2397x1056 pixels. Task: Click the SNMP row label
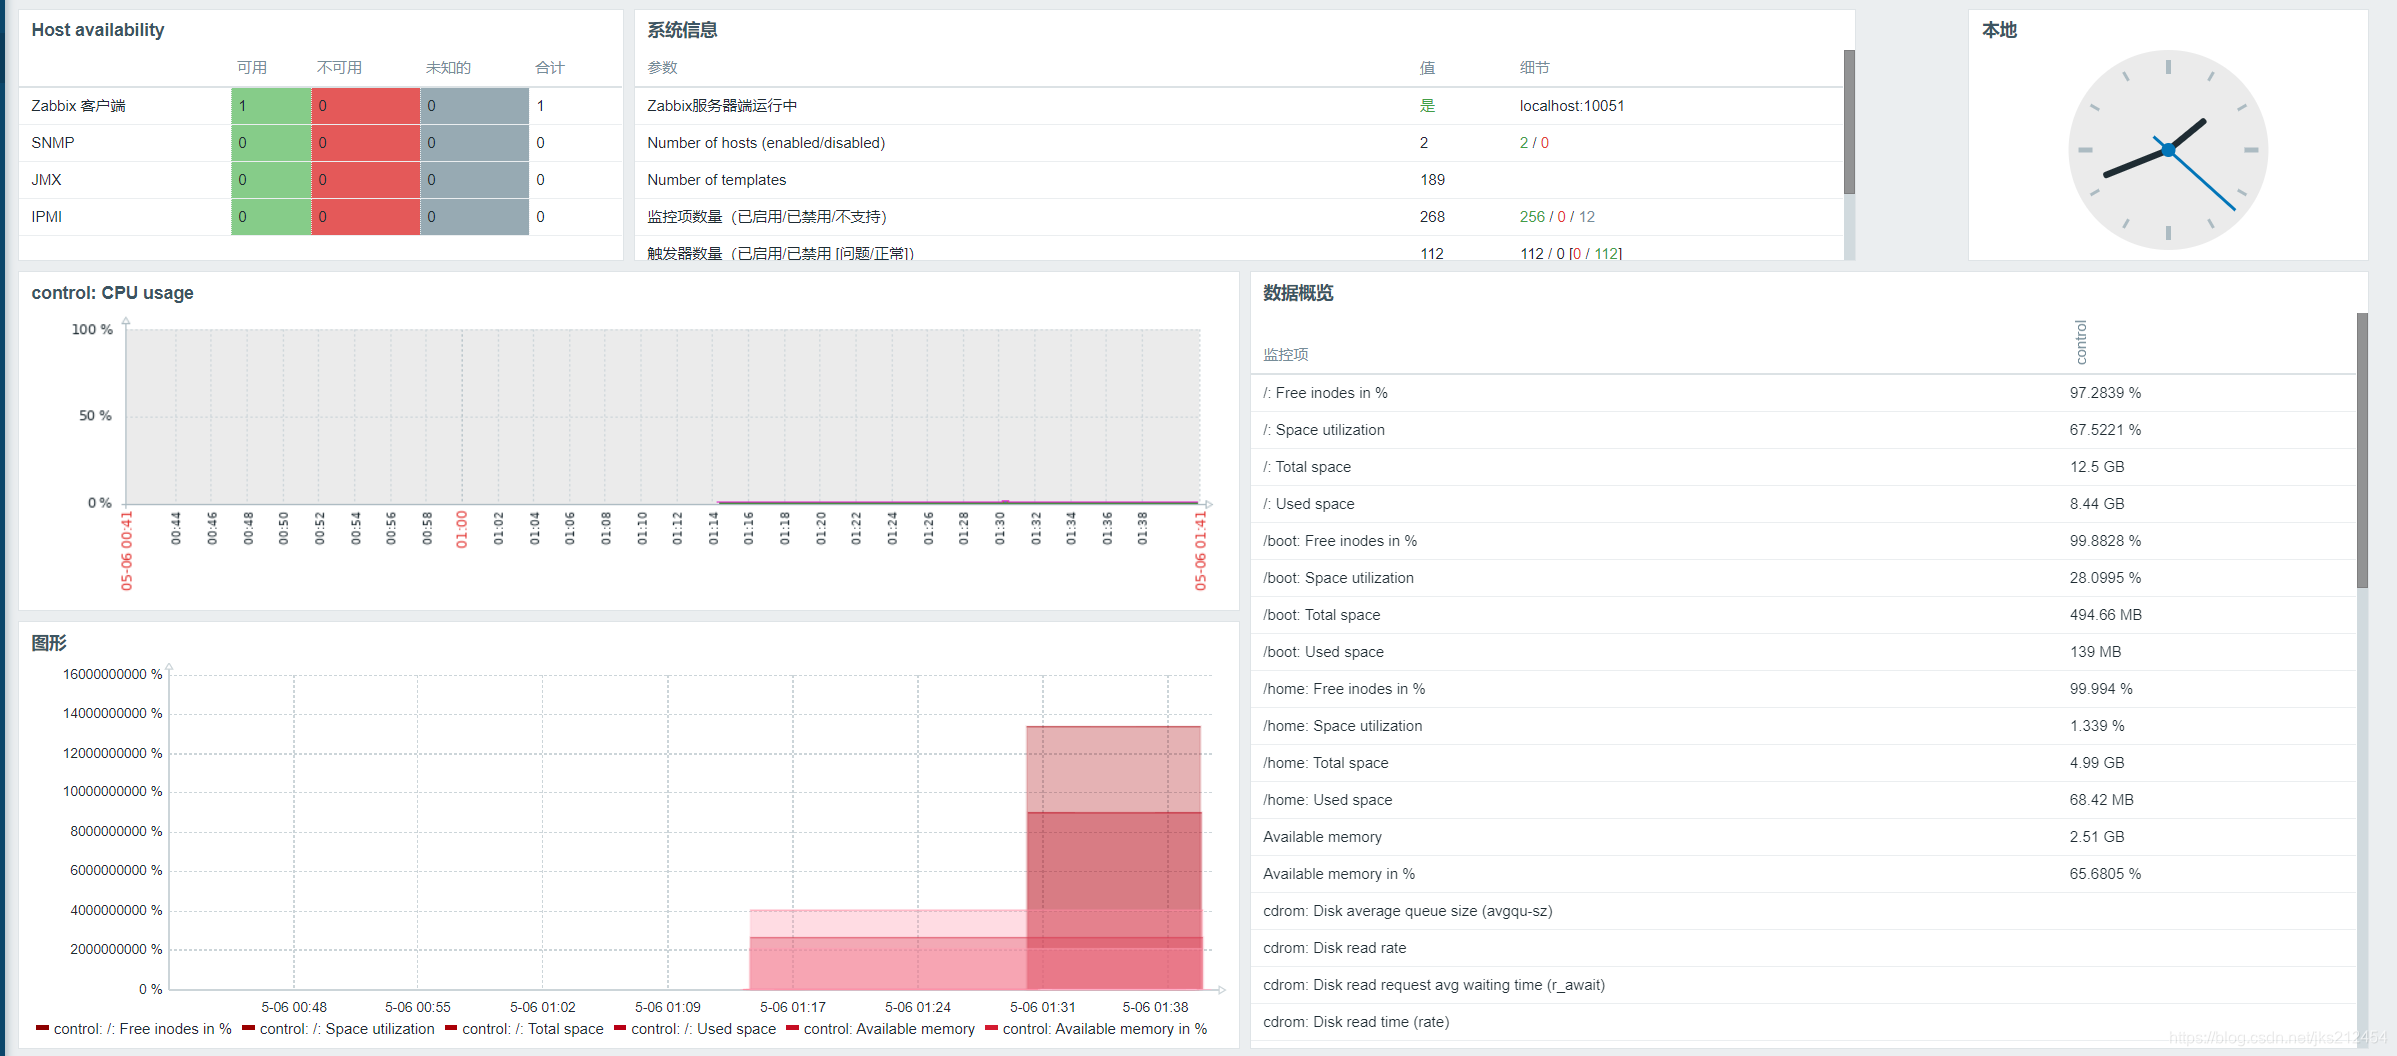pos(53,143)
